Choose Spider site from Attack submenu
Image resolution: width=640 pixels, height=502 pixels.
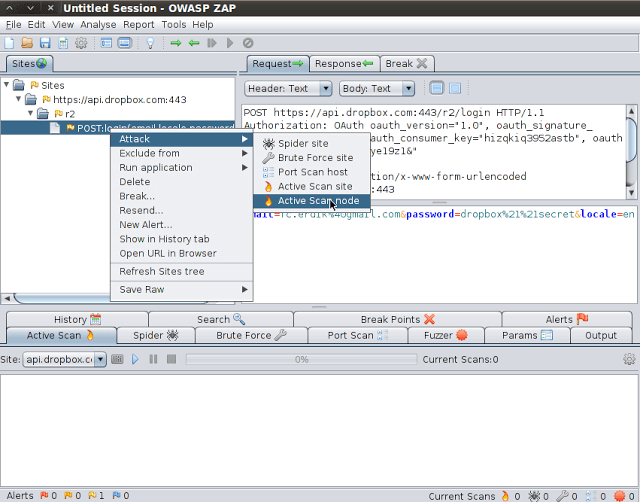coord(312,143)
